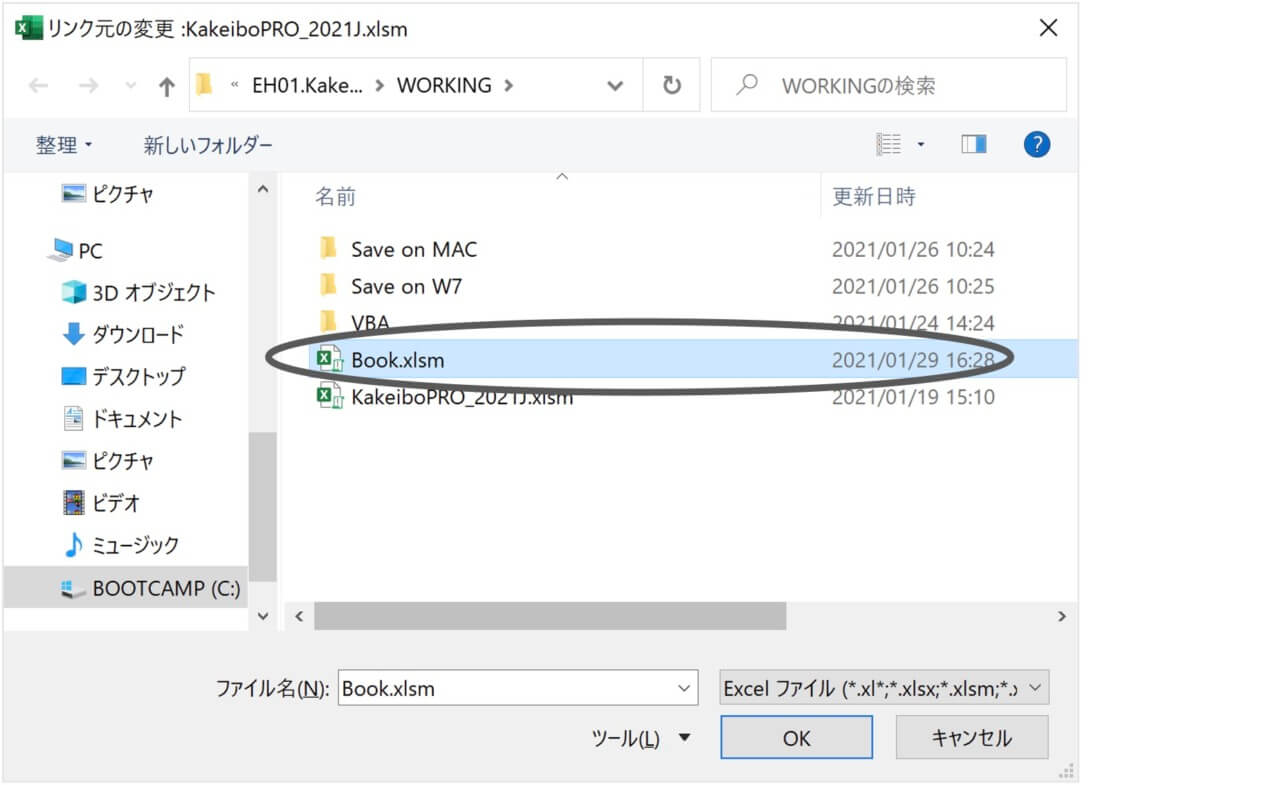Open the ファイル名 dropdown arrow

(685, 688)
